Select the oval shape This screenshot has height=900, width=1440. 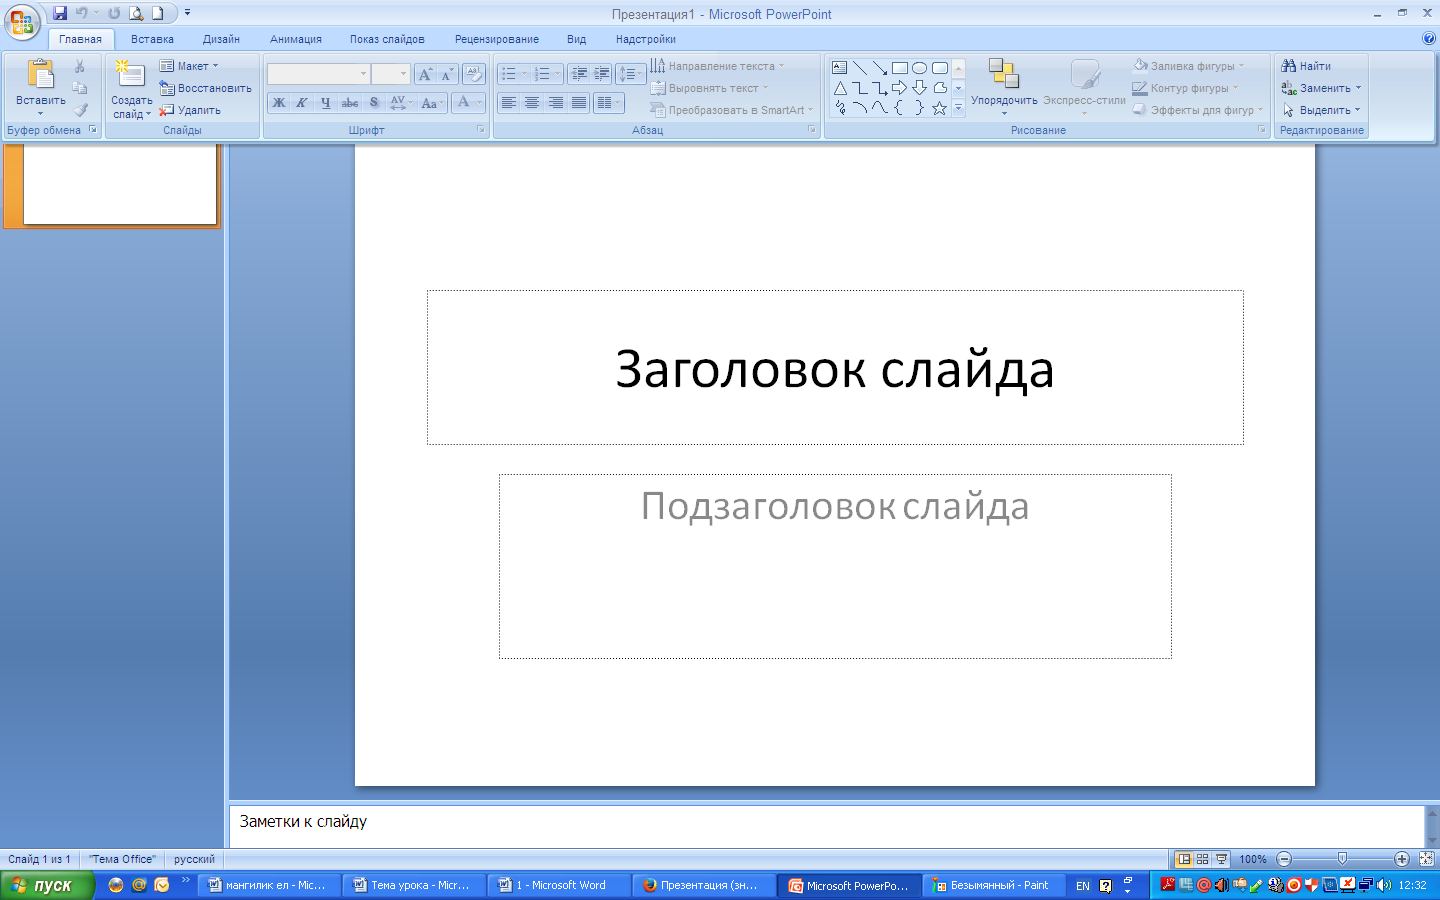point(920,68)
